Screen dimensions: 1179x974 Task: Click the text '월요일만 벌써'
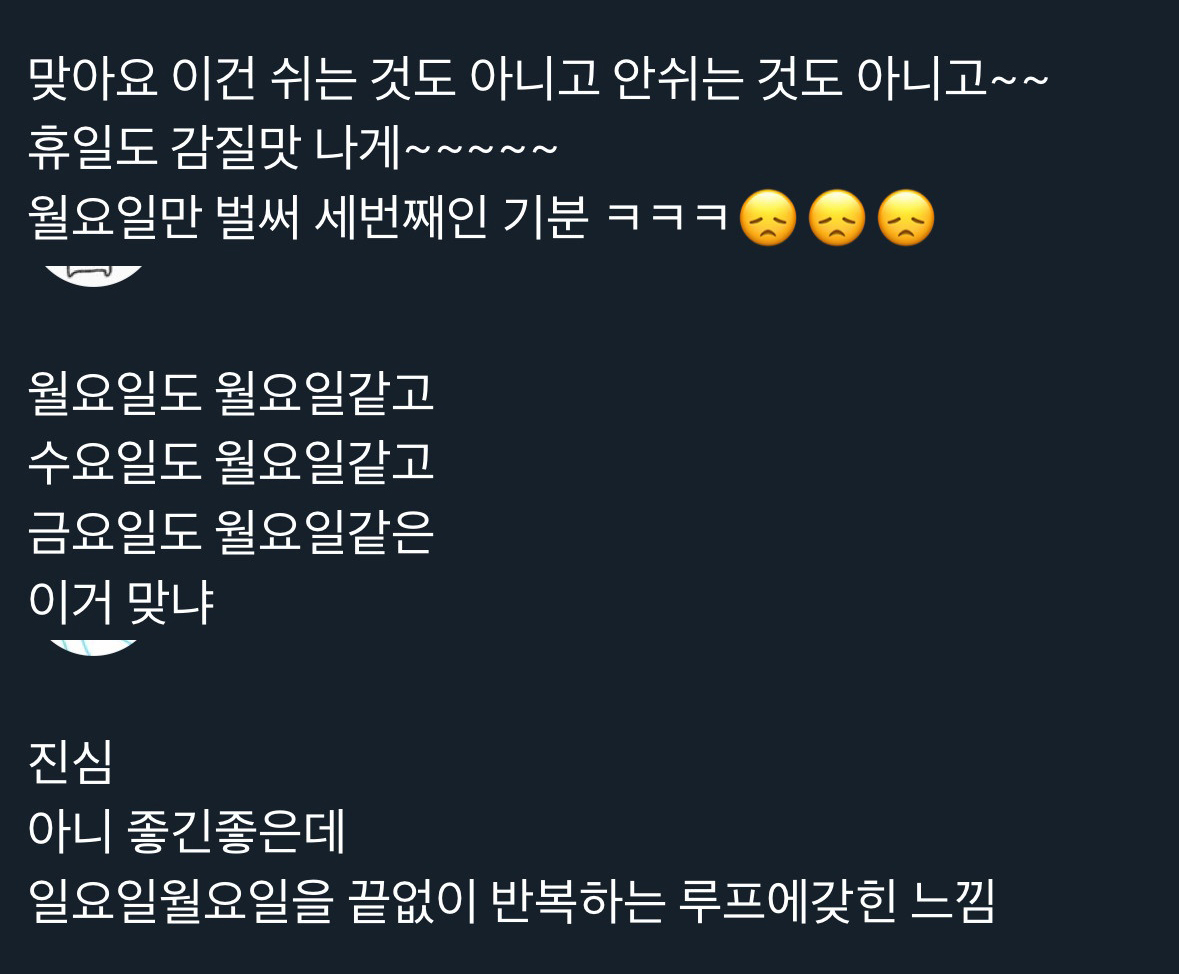pos(165,217)
